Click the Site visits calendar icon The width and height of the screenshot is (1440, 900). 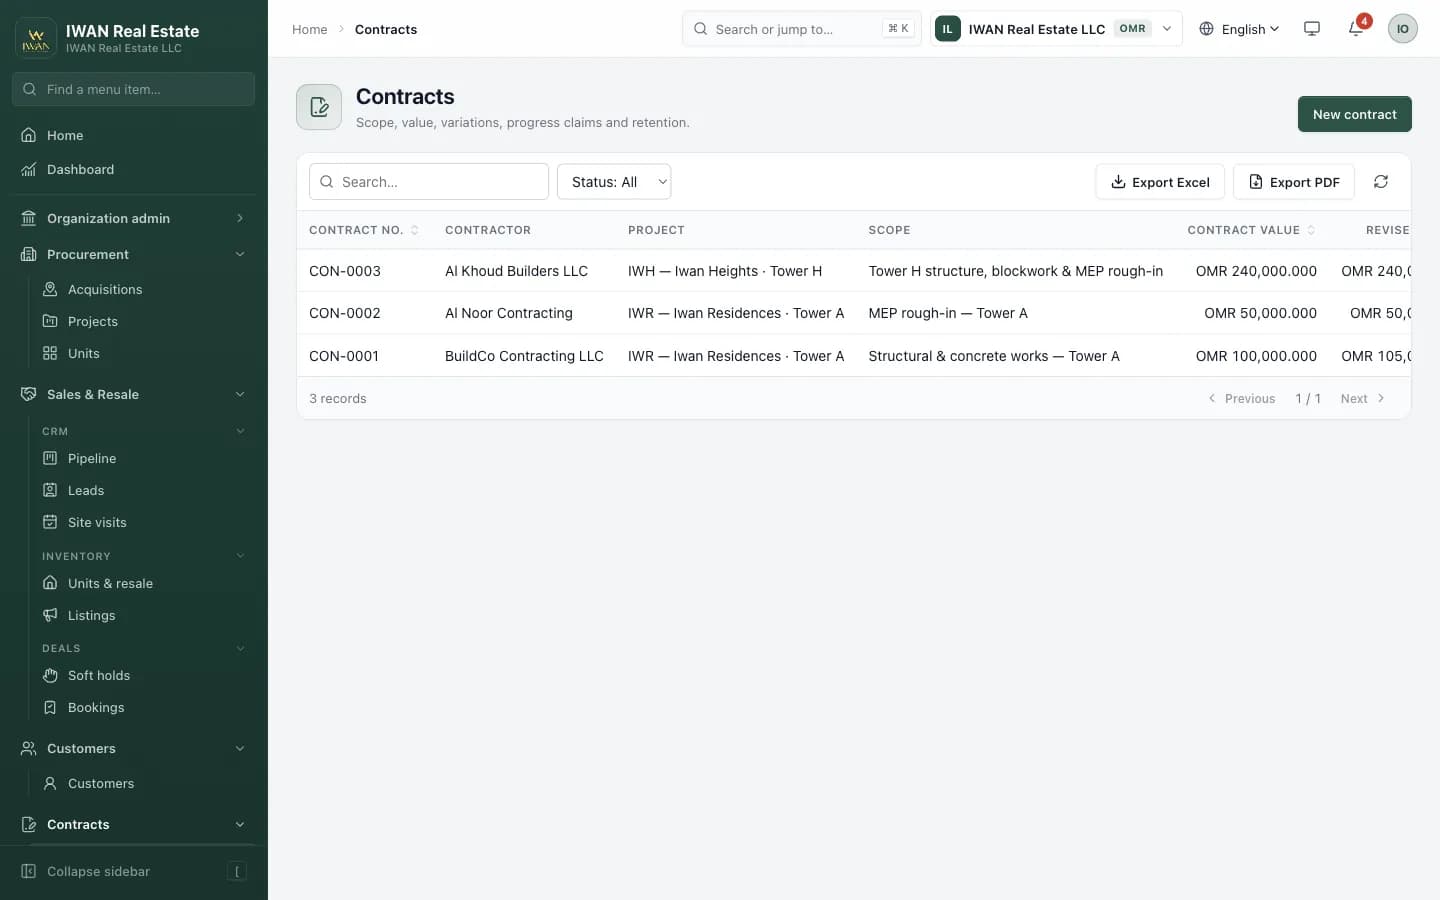tap(50, 522)
